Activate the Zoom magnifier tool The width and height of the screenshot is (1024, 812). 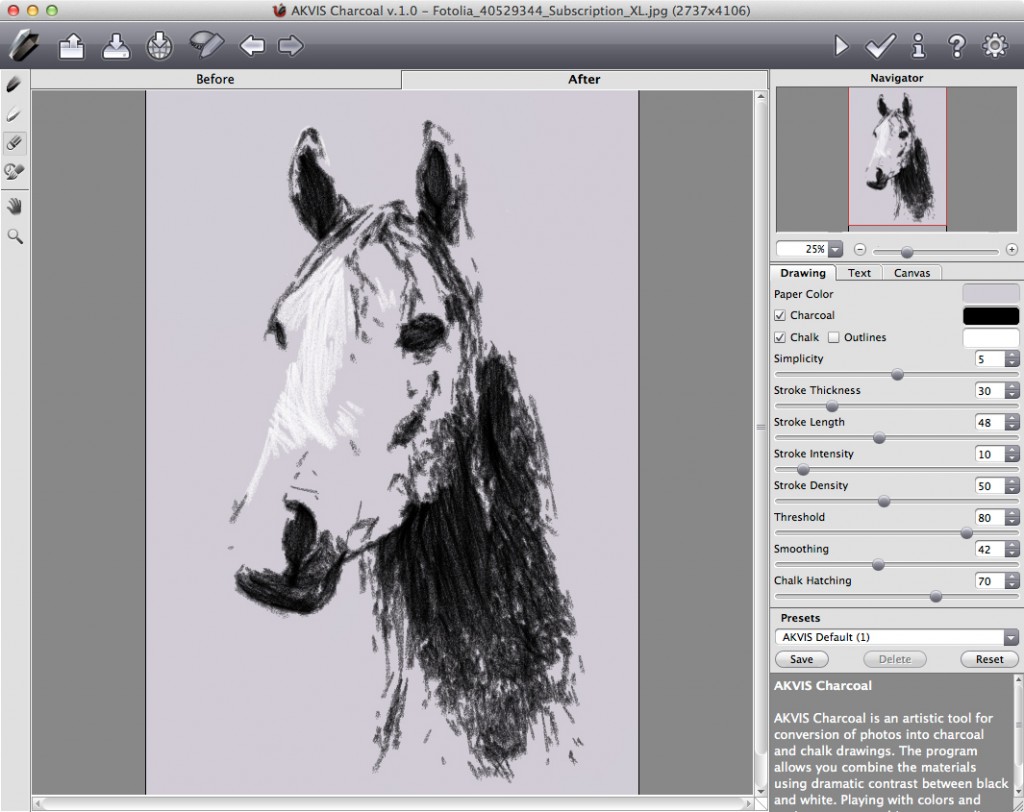click(x=14, y=236)
